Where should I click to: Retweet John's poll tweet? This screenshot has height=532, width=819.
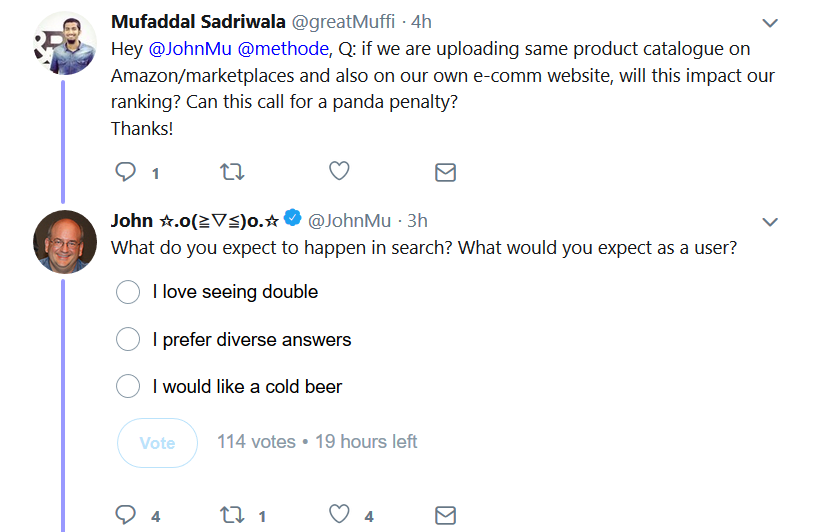(232, 515)
